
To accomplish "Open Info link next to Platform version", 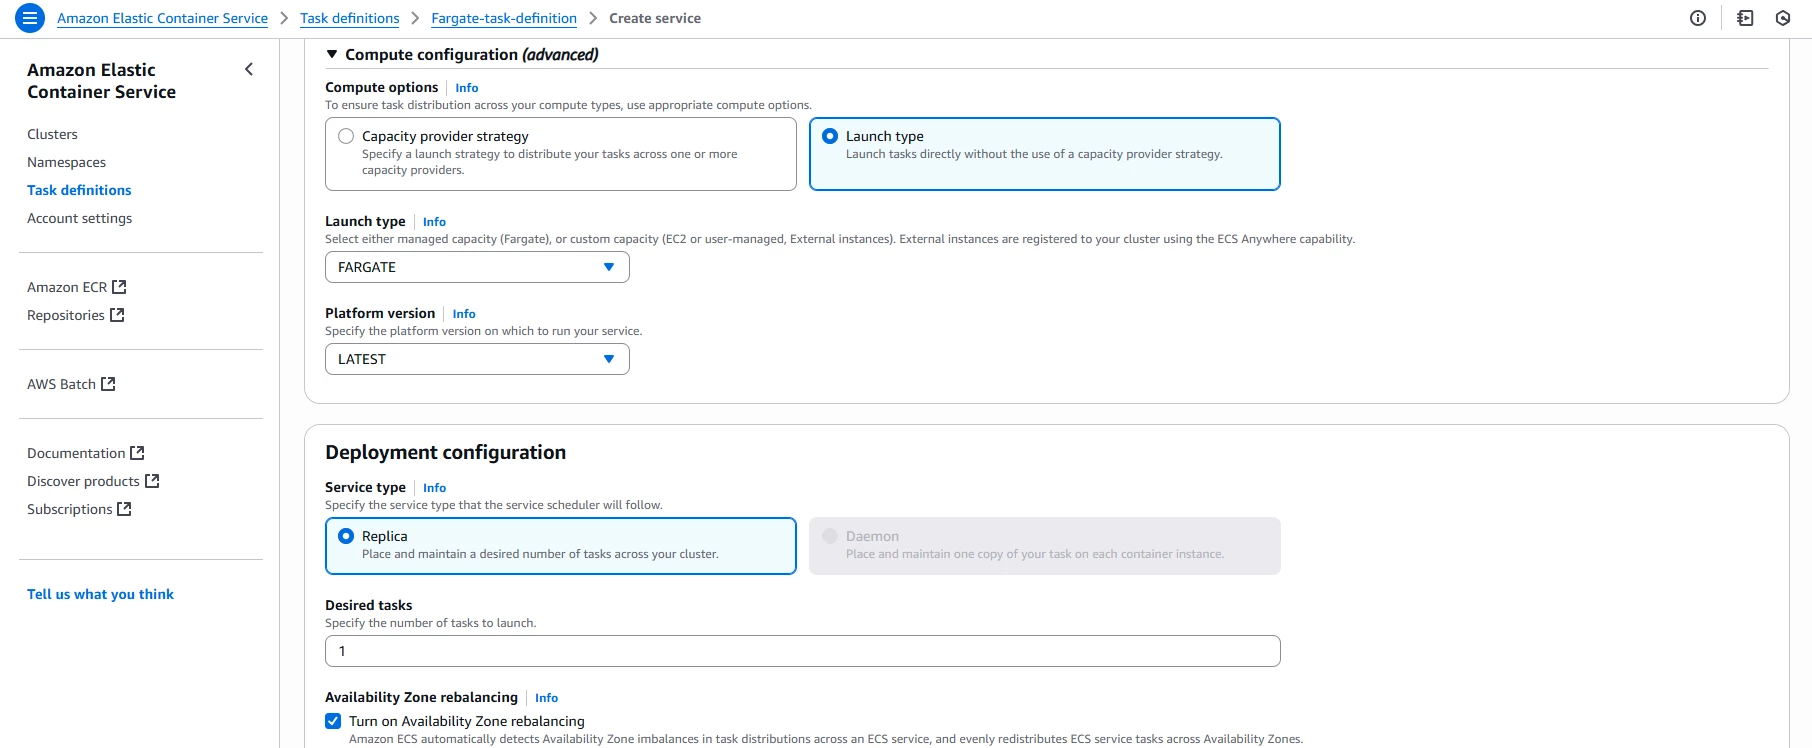I will [x=464, y=314].
